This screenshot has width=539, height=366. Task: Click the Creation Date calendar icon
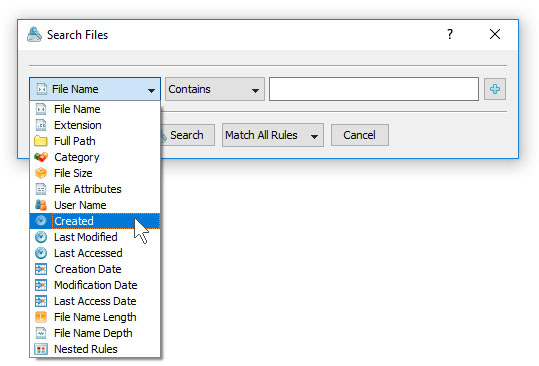pyautogui.click(x=41, y=269)
